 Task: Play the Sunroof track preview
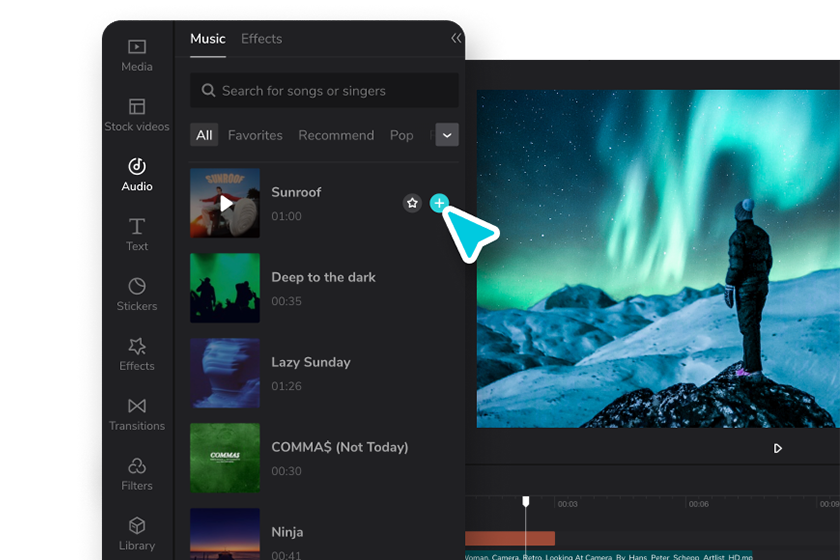tap(226, 204)
